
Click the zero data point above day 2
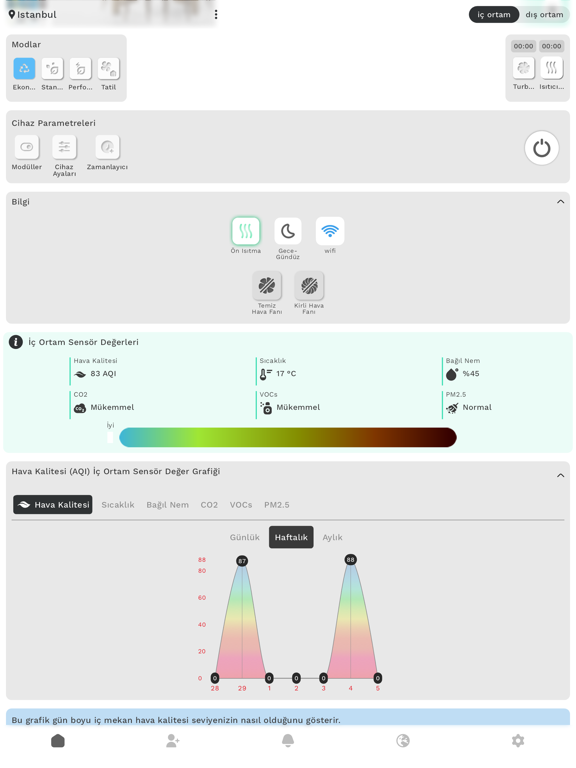tap(296, 678)
